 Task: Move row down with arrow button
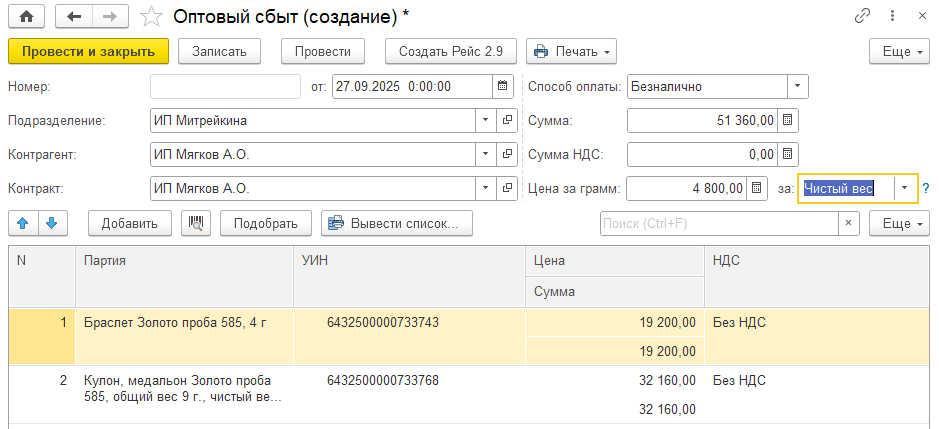(x=50, y=223)
